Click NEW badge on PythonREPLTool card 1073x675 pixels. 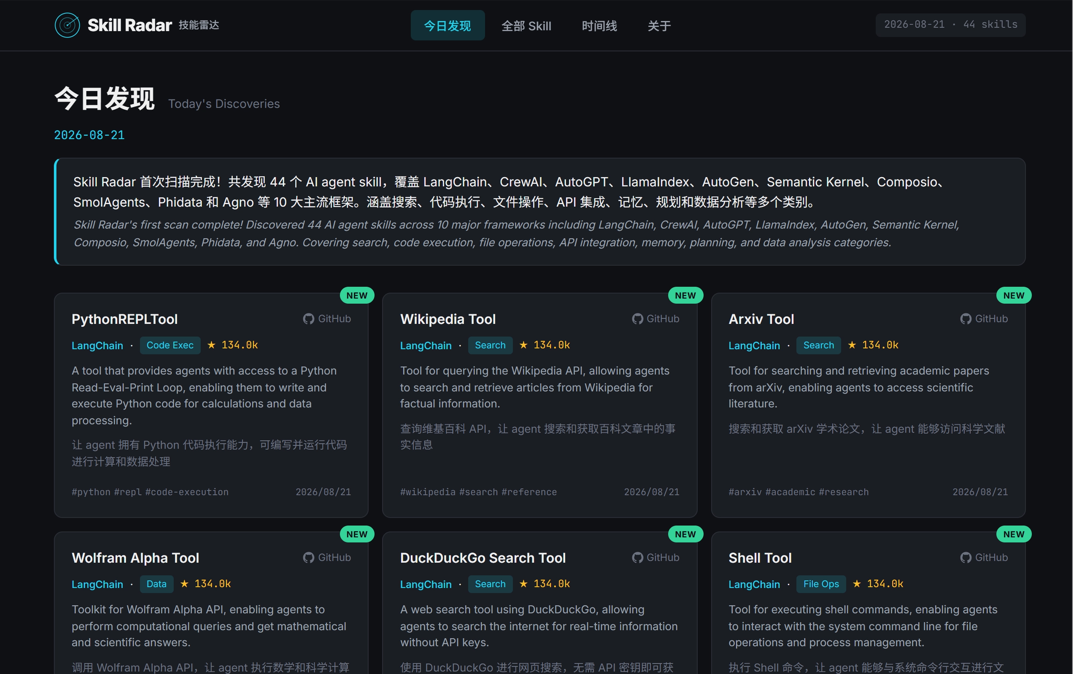[357, 296]
